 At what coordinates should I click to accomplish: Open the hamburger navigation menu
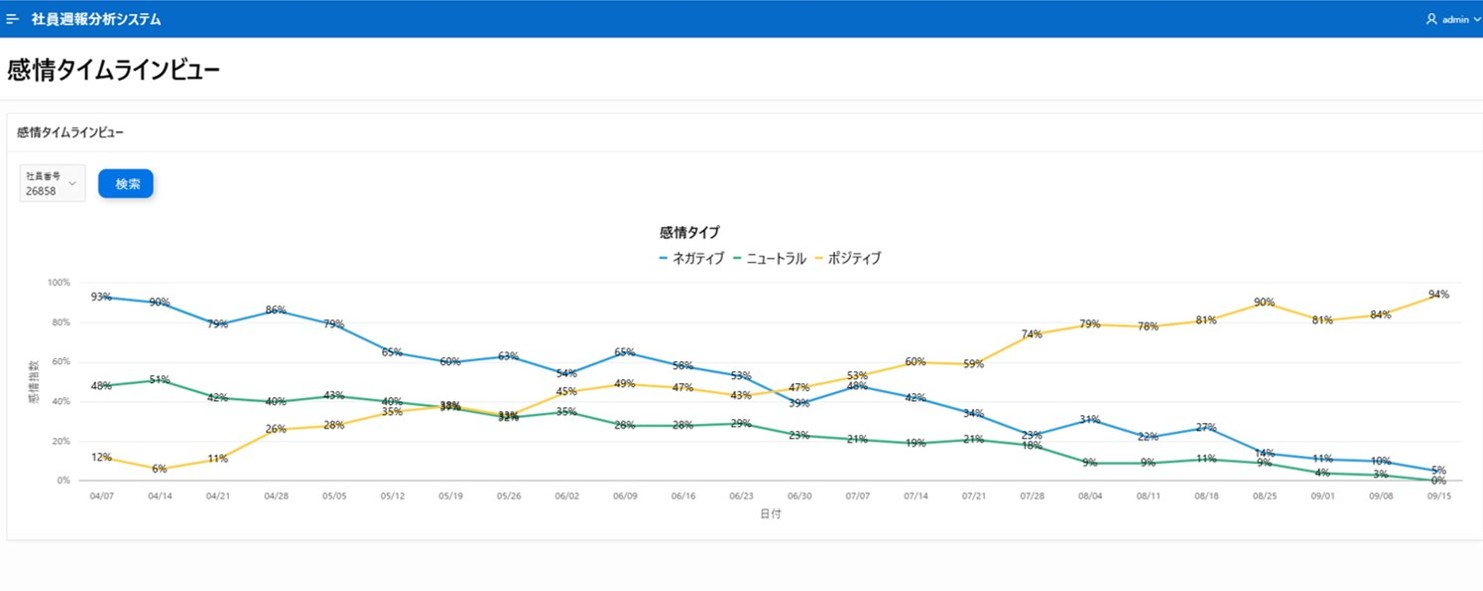[13, 19]
